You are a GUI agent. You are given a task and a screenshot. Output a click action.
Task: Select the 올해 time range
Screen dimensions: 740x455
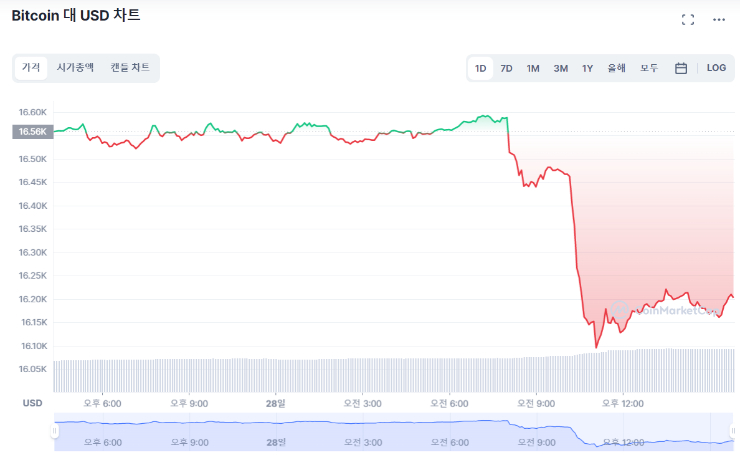pos(616,68)
